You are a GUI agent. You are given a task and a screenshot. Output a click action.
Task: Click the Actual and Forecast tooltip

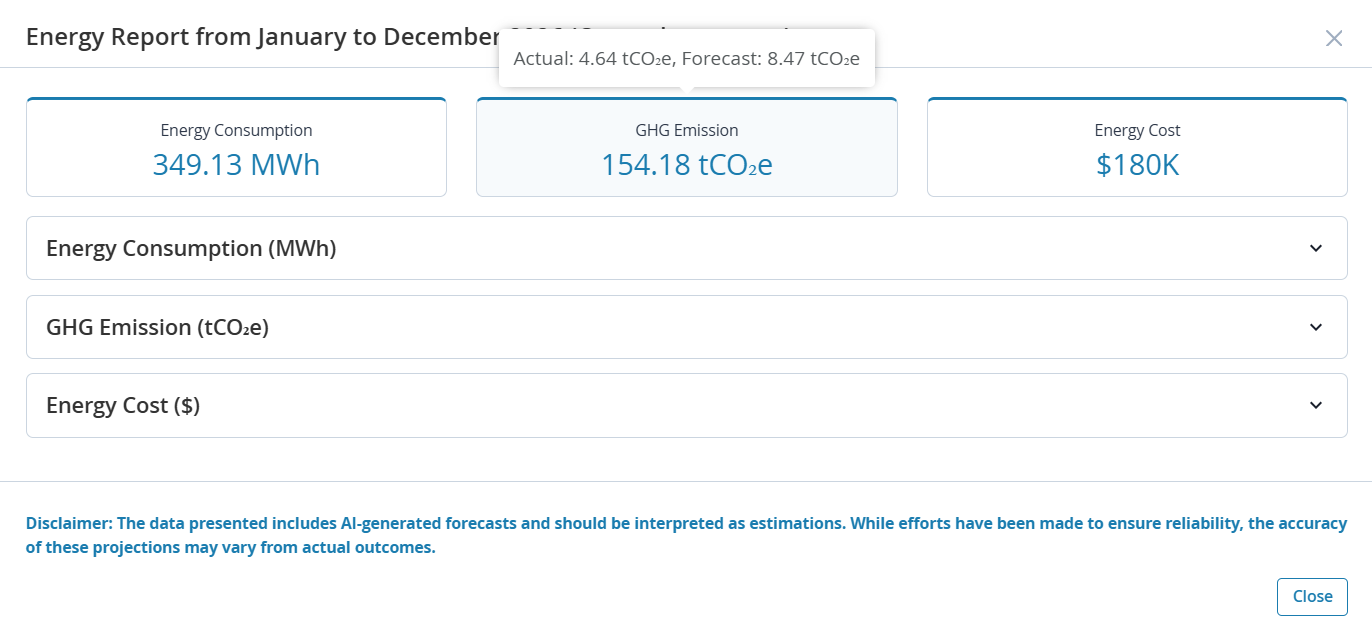686,59
